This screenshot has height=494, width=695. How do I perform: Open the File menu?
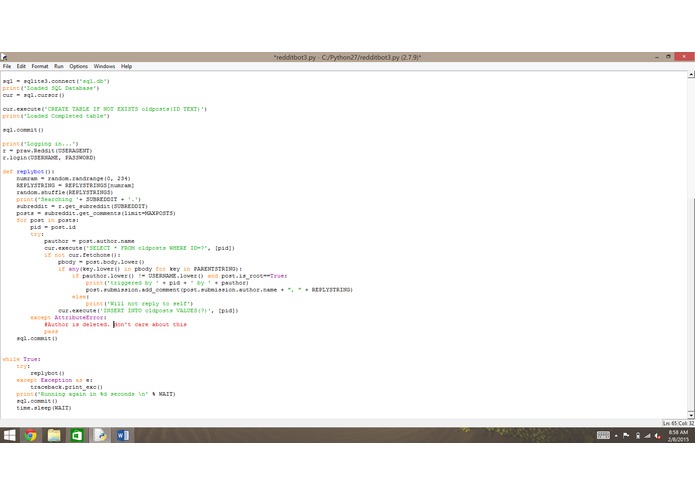tap(7, 66)
